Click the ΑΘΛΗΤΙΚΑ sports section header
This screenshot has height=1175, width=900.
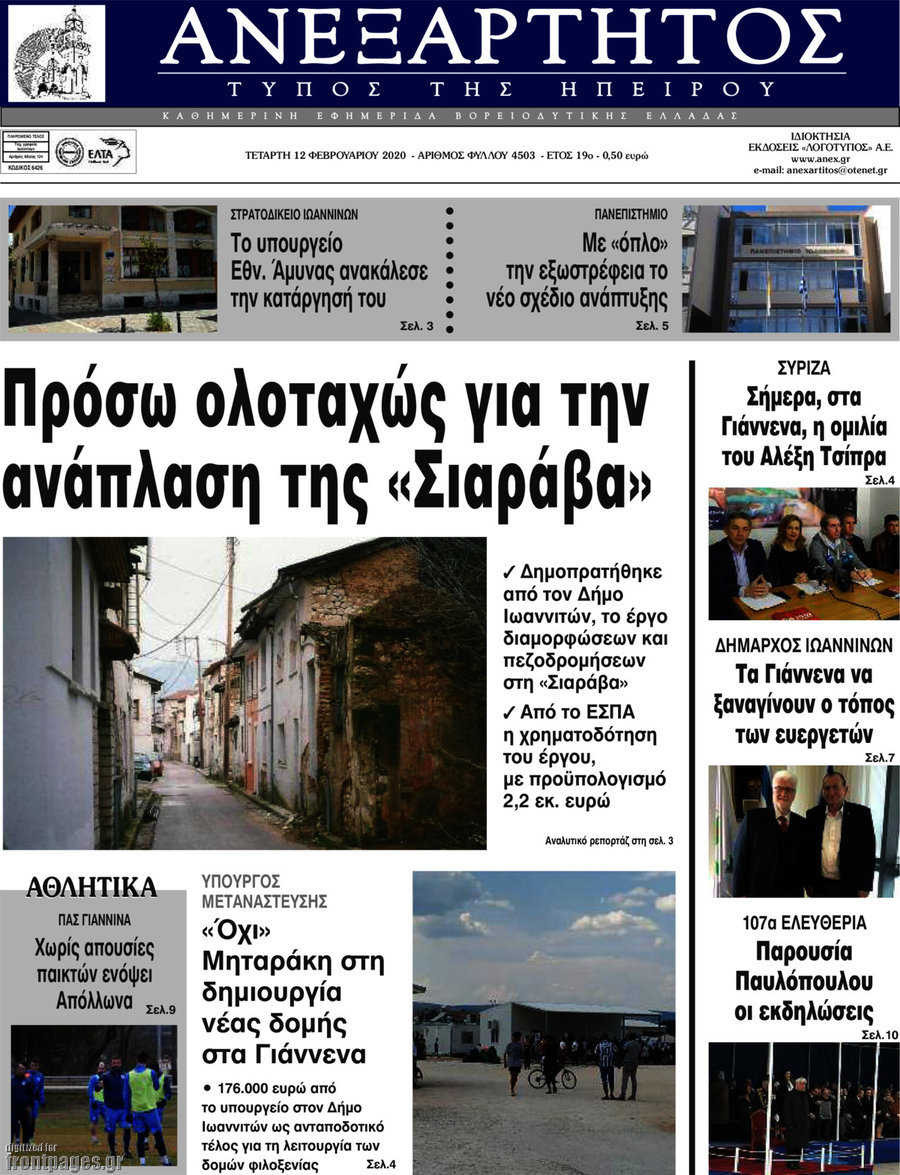pyautogui.click(x=91, y=887)
